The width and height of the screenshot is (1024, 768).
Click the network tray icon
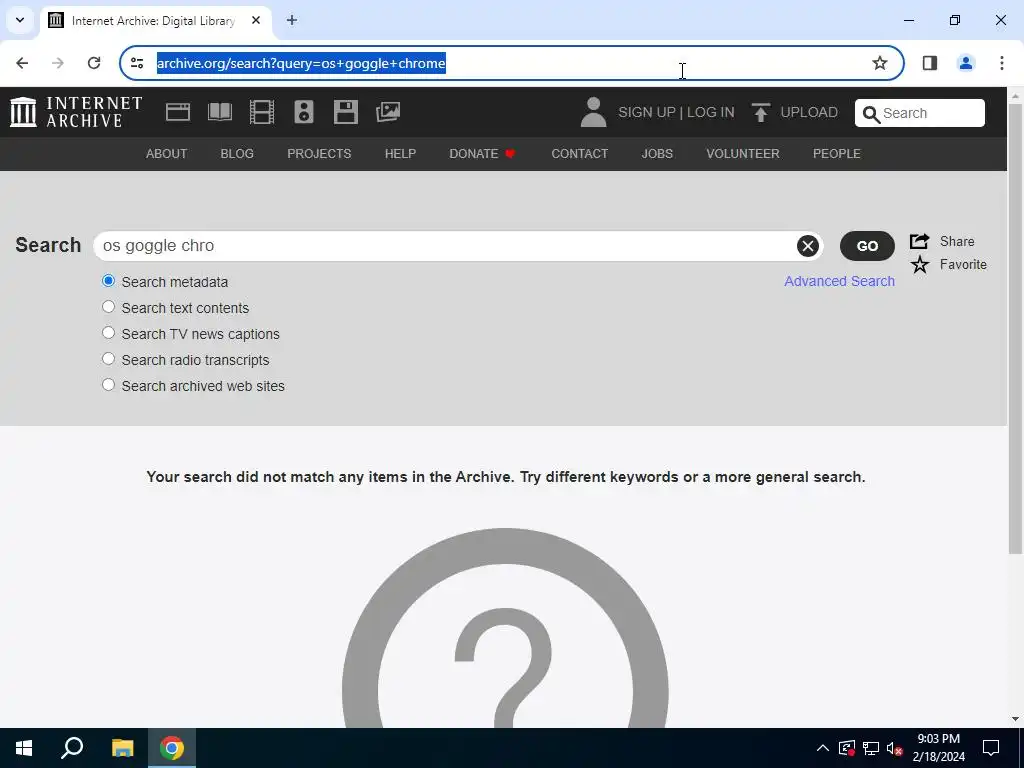tap(871, 748)
